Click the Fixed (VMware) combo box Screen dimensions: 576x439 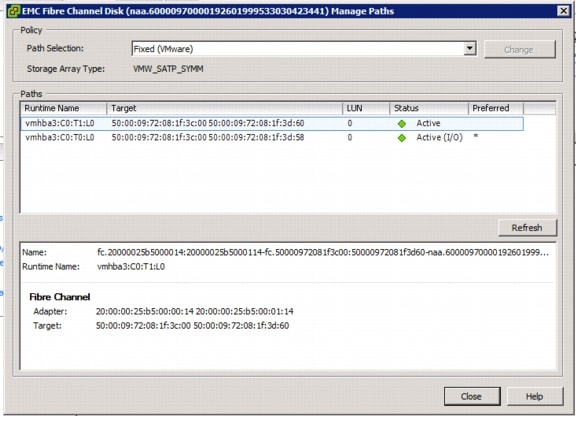[x=304, y=48]
